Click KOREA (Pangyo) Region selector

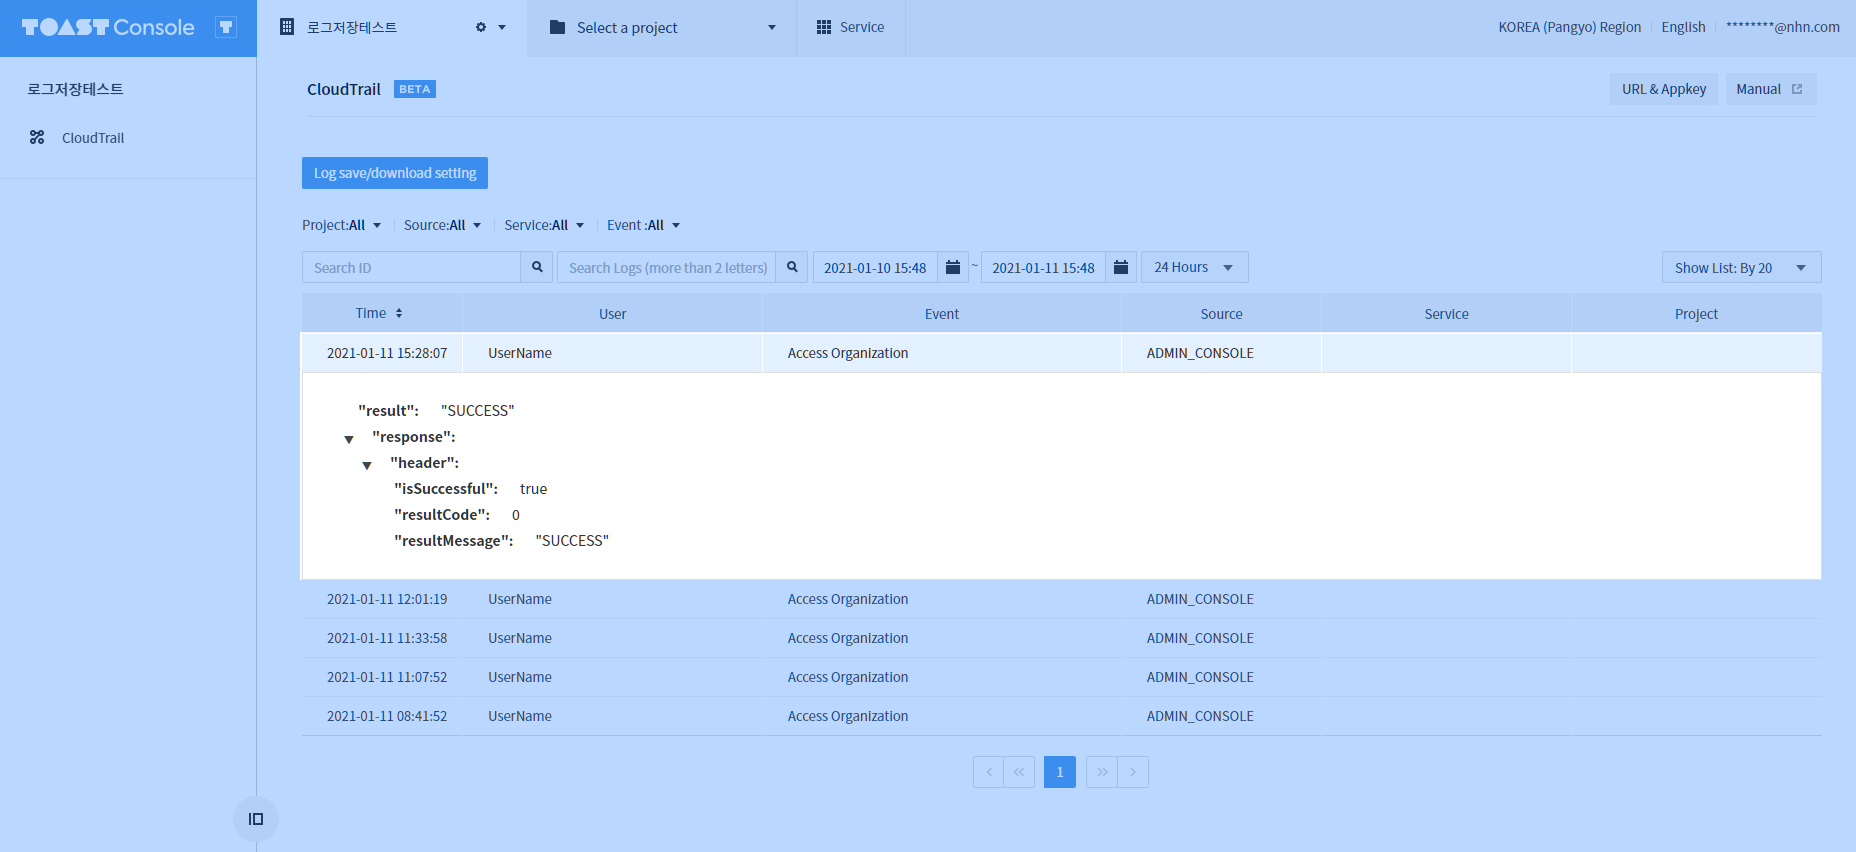pos(1569,27)
